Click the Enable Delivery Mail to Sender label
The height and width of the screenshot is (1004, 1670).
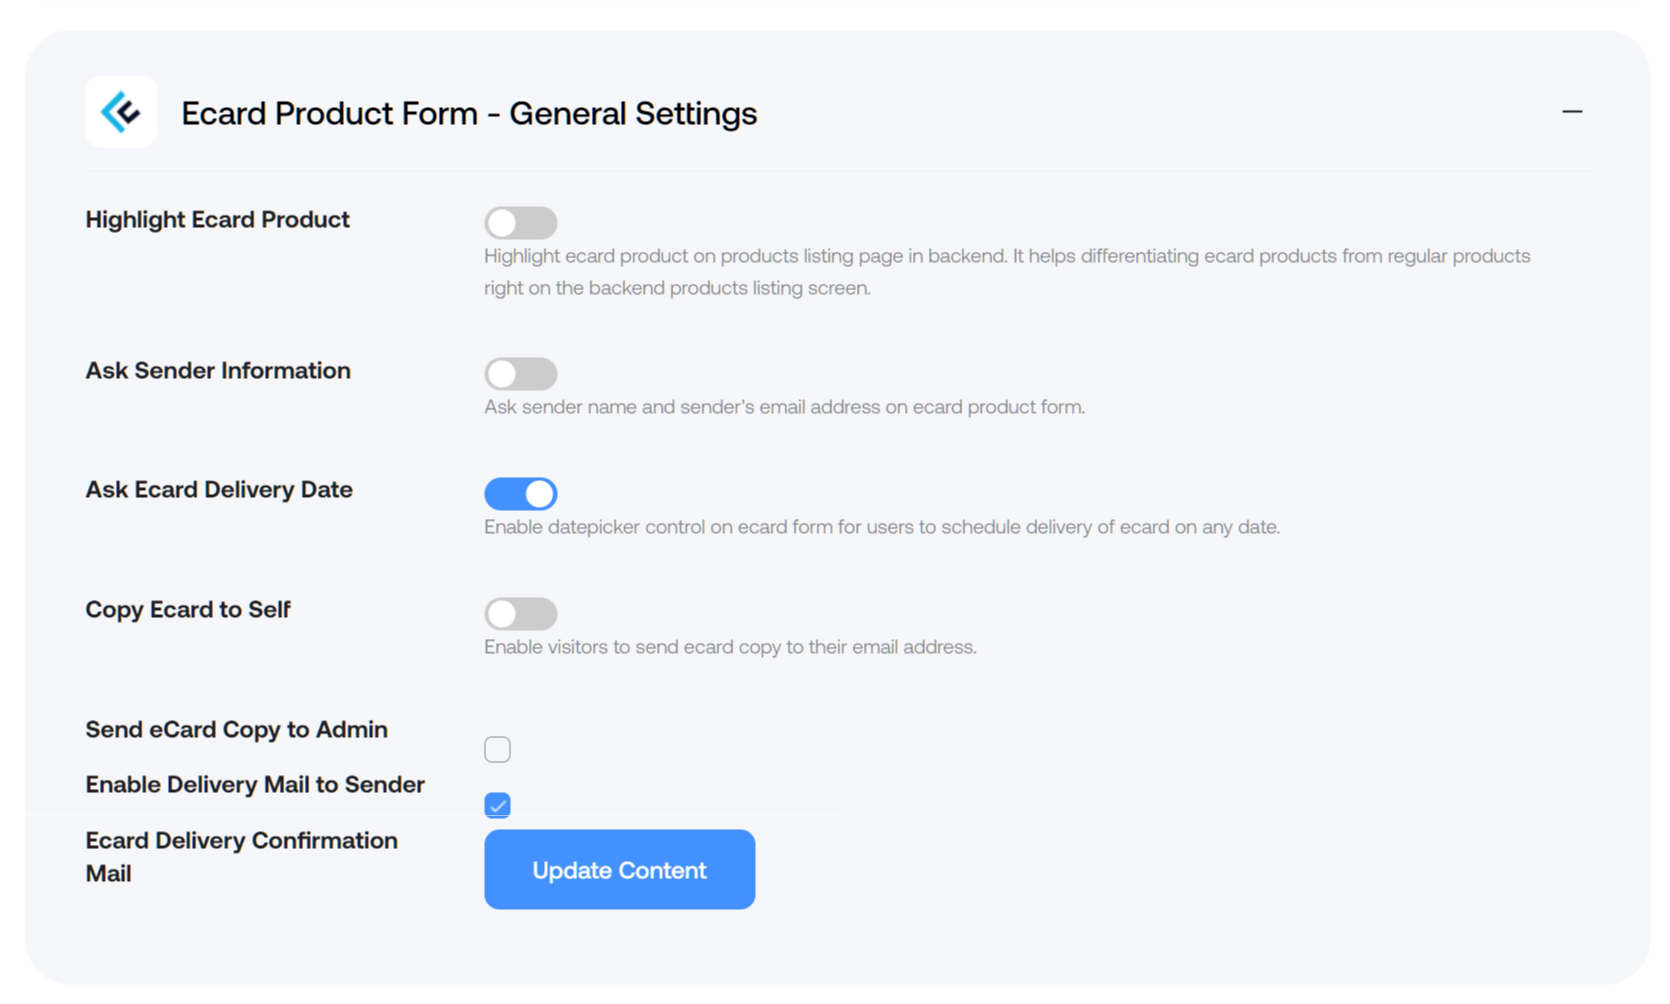click(x=255, y=785)
